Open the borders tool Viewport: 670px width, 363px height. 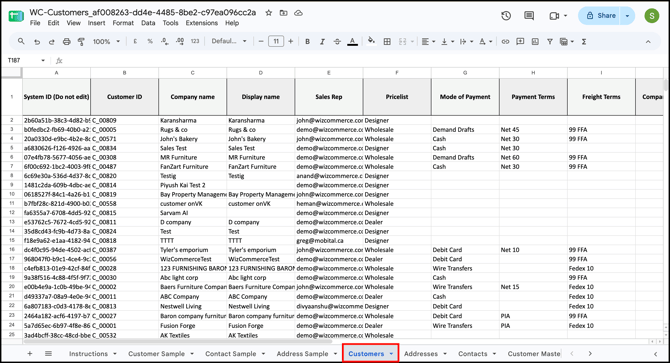387,41
